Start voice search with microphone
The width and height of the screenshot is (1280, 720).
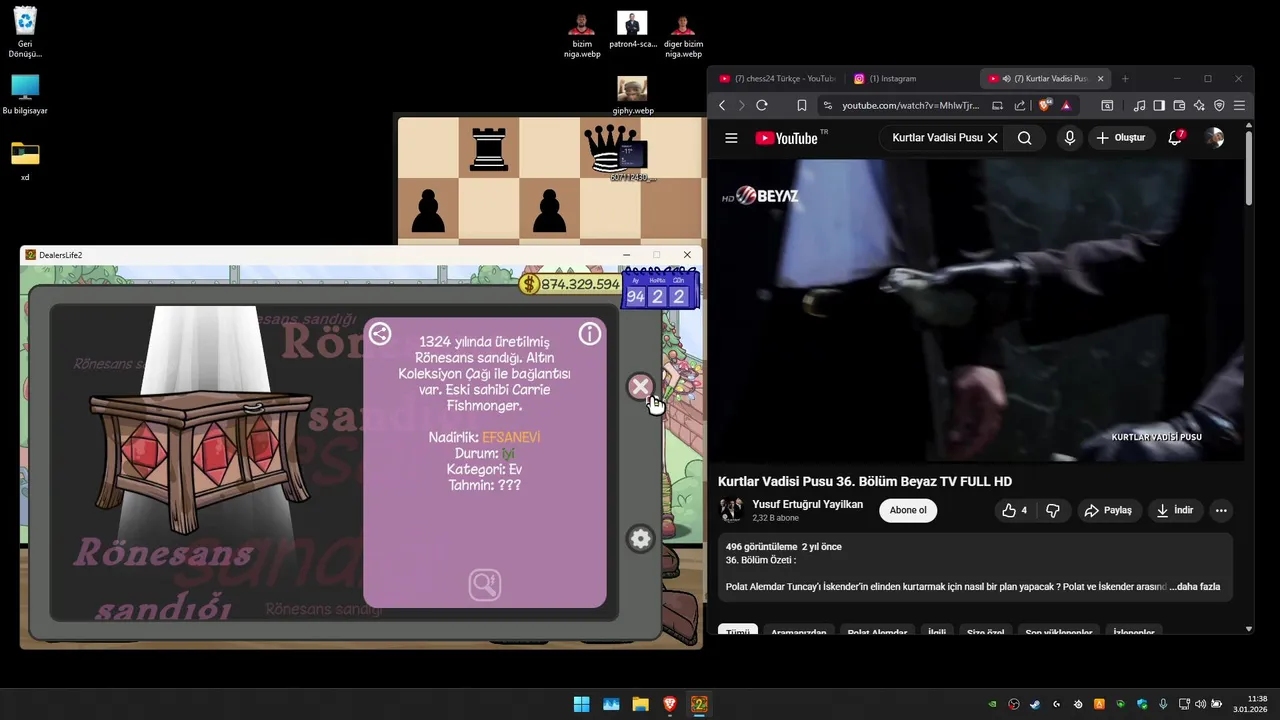click(x=1070, y=138)
